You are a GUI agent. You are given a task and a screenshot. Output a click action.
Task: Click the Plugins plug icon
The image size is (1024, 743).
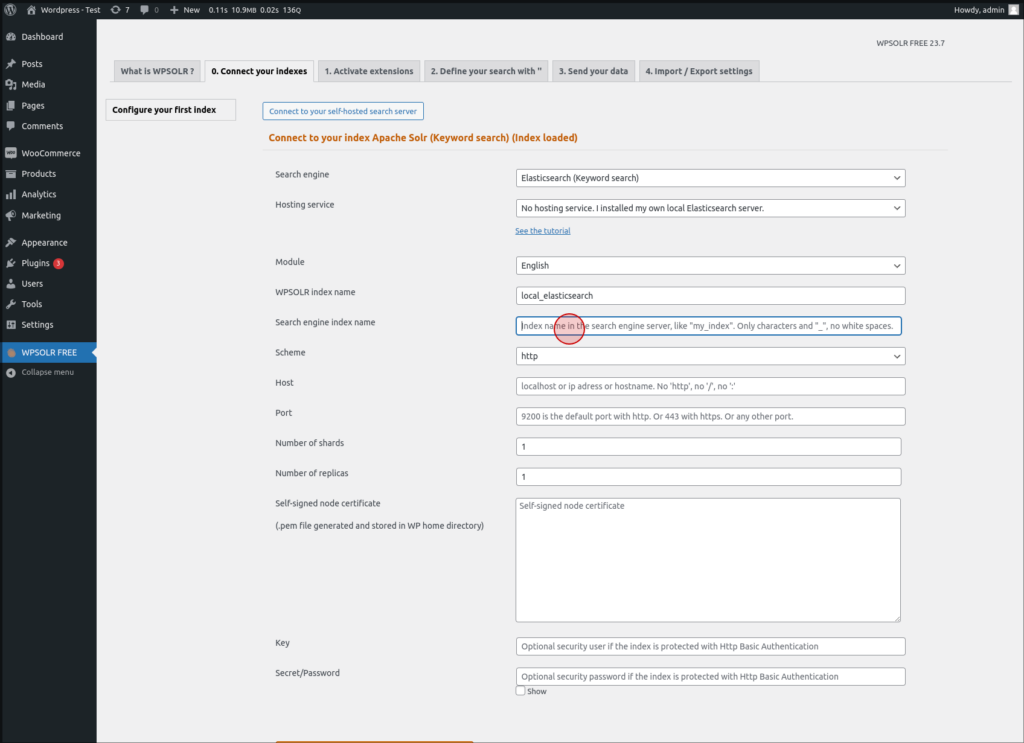[x=10, y=263]
